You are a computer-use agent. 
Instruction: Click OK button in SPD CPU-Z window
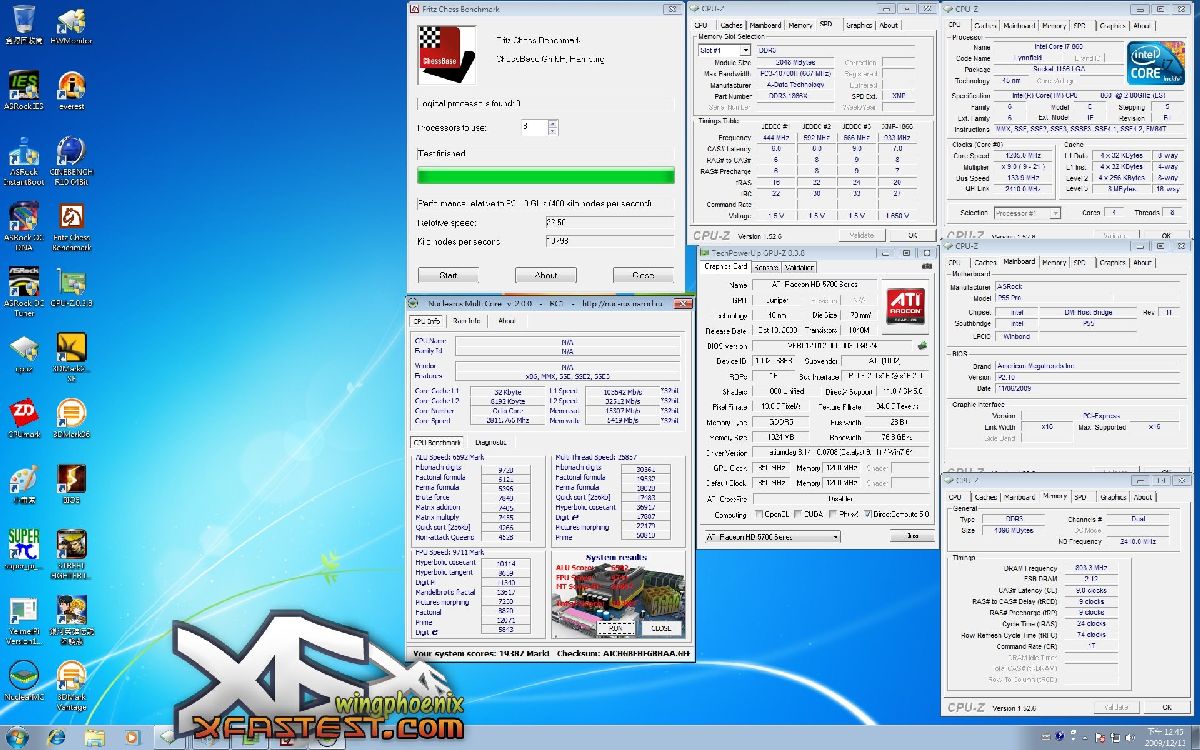912,235
